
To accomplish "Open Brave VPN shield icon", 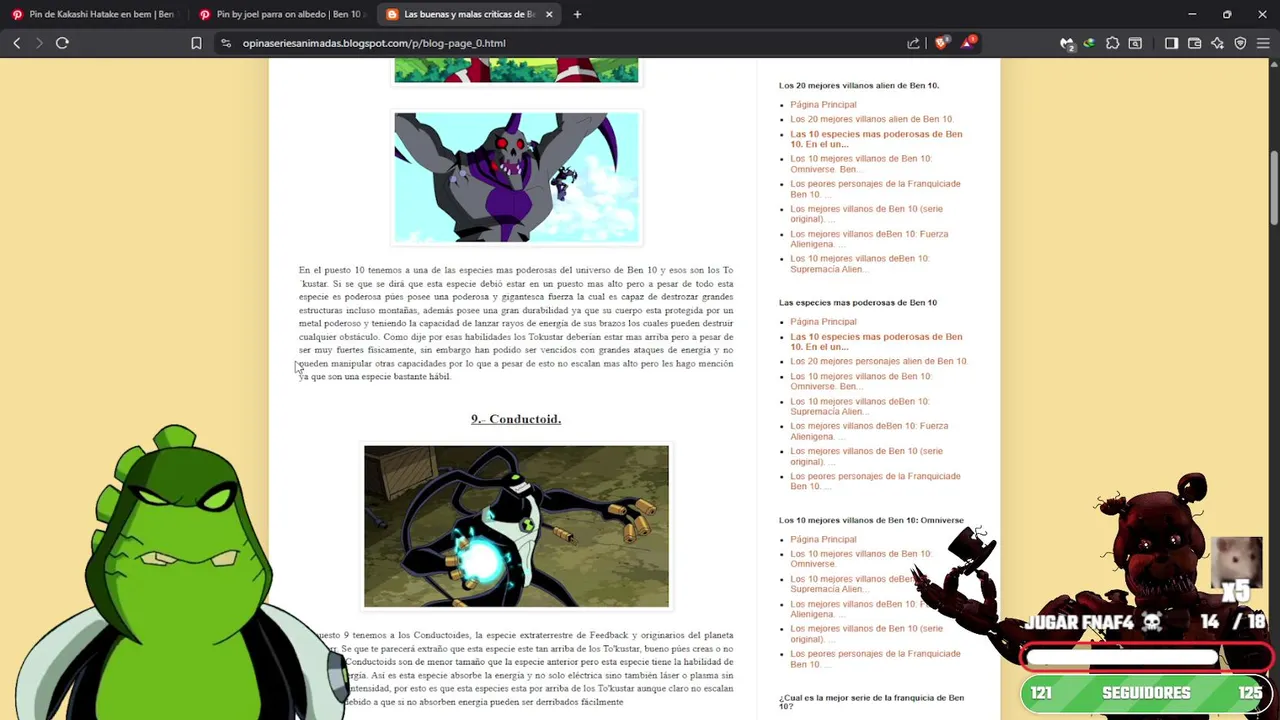I will click(x=1240, y=43).
